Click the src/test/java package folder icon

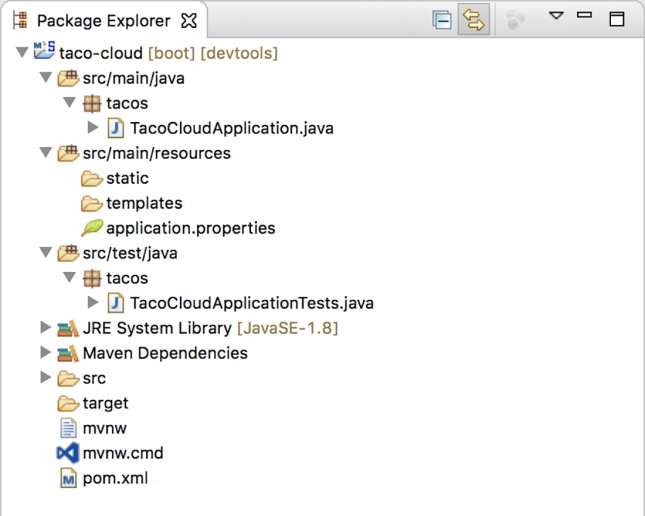coord(68,253)
